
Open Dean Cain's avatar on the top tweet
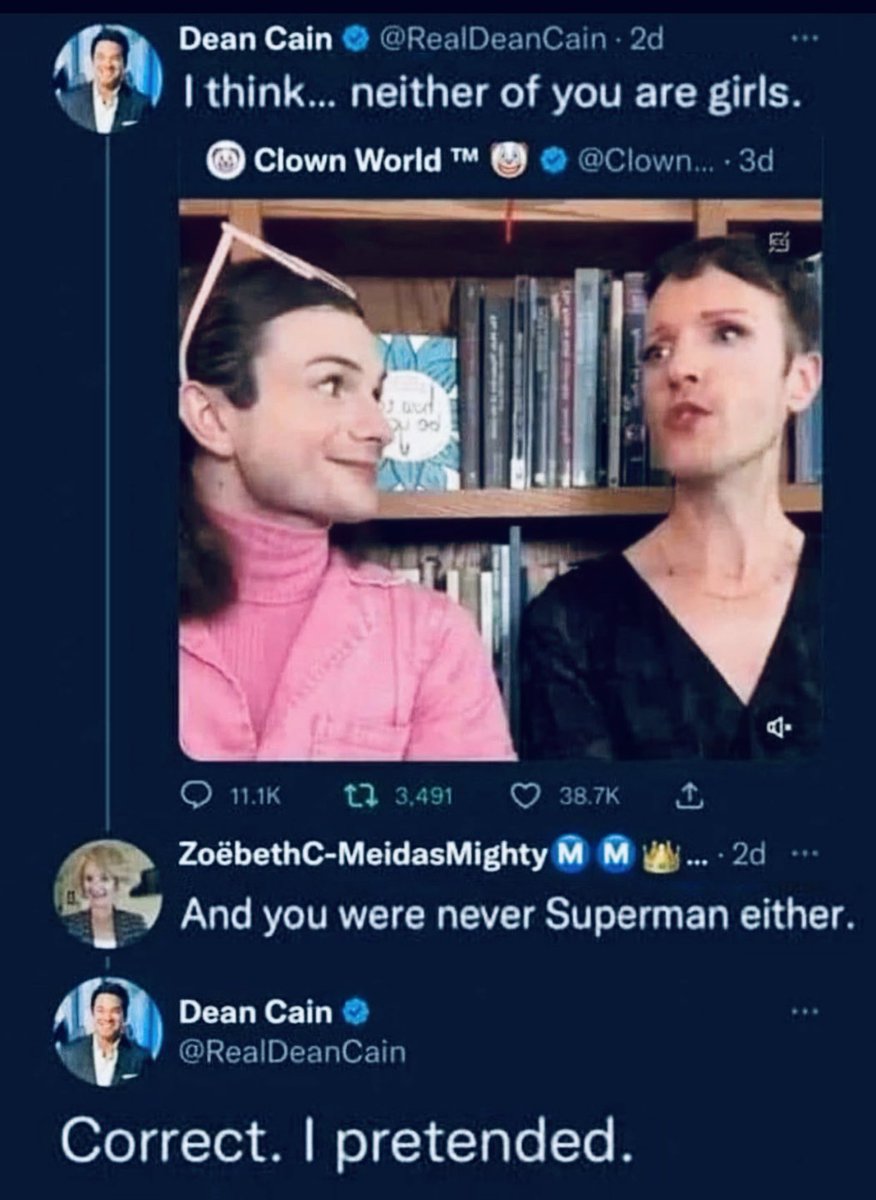[106, 79]
